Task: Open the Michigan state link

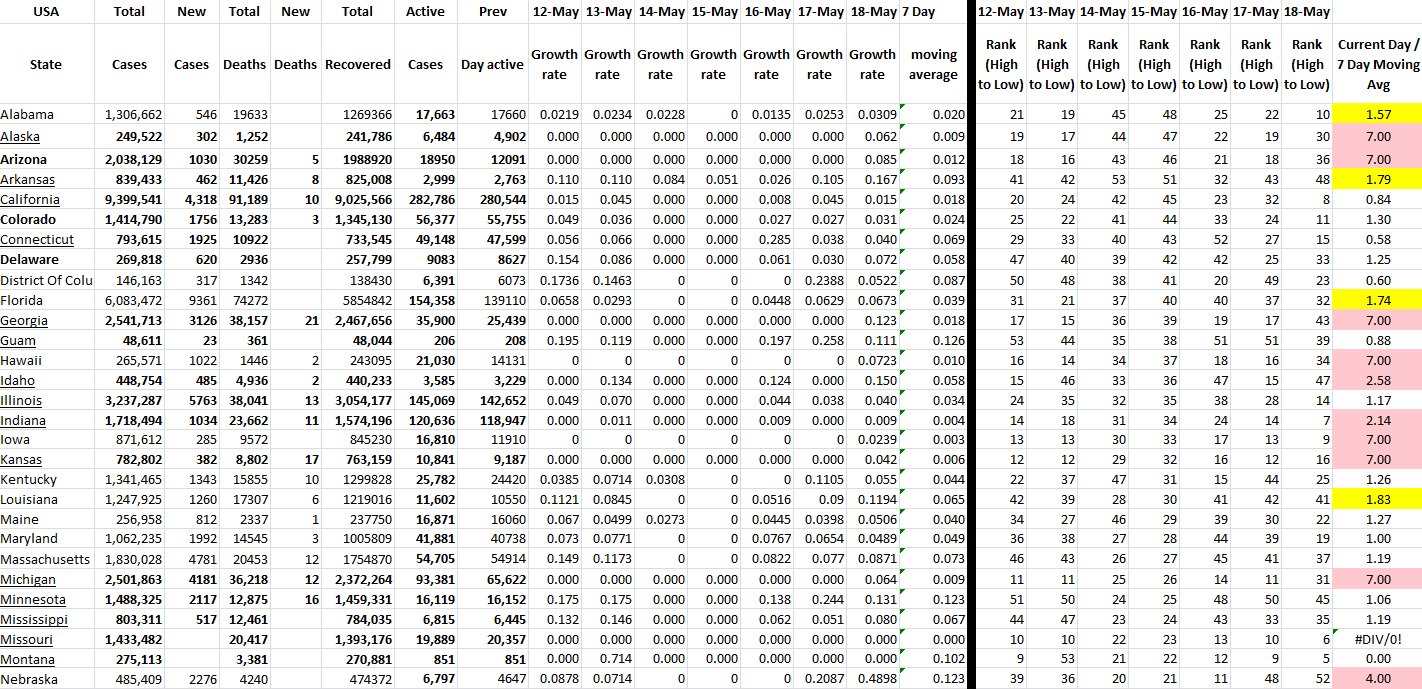Action: coord(28,580)
